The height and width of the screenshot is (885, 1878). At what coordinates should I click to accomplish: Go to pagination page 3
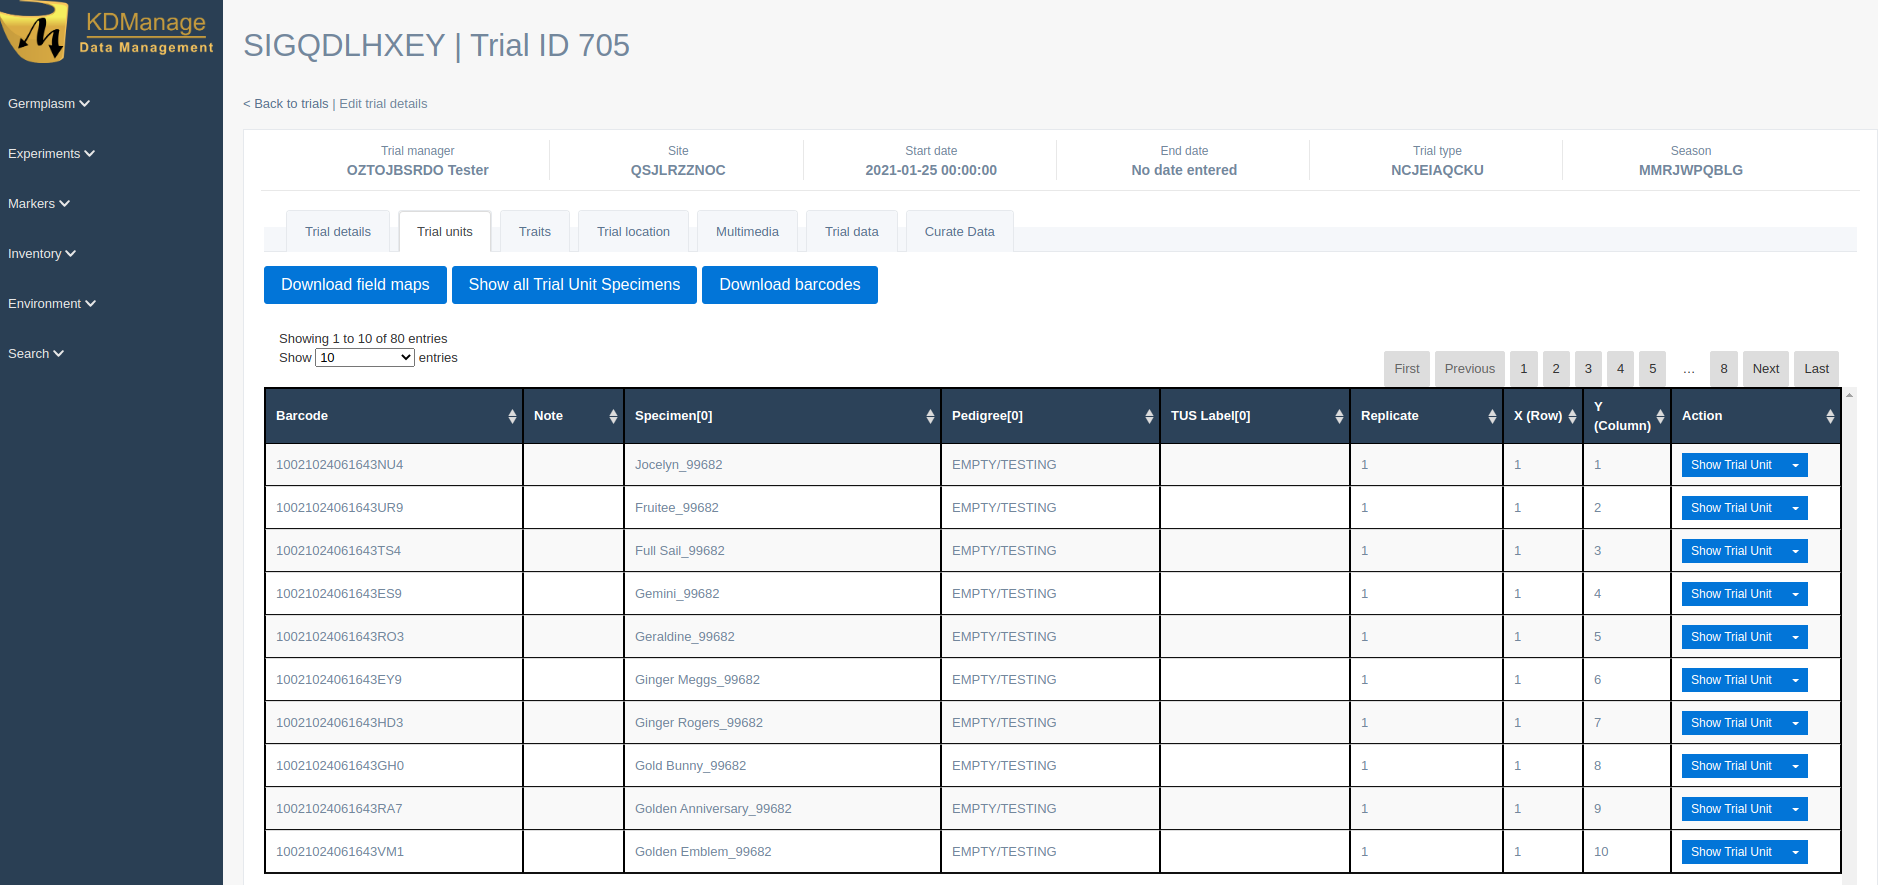[x=1588, y=369]
